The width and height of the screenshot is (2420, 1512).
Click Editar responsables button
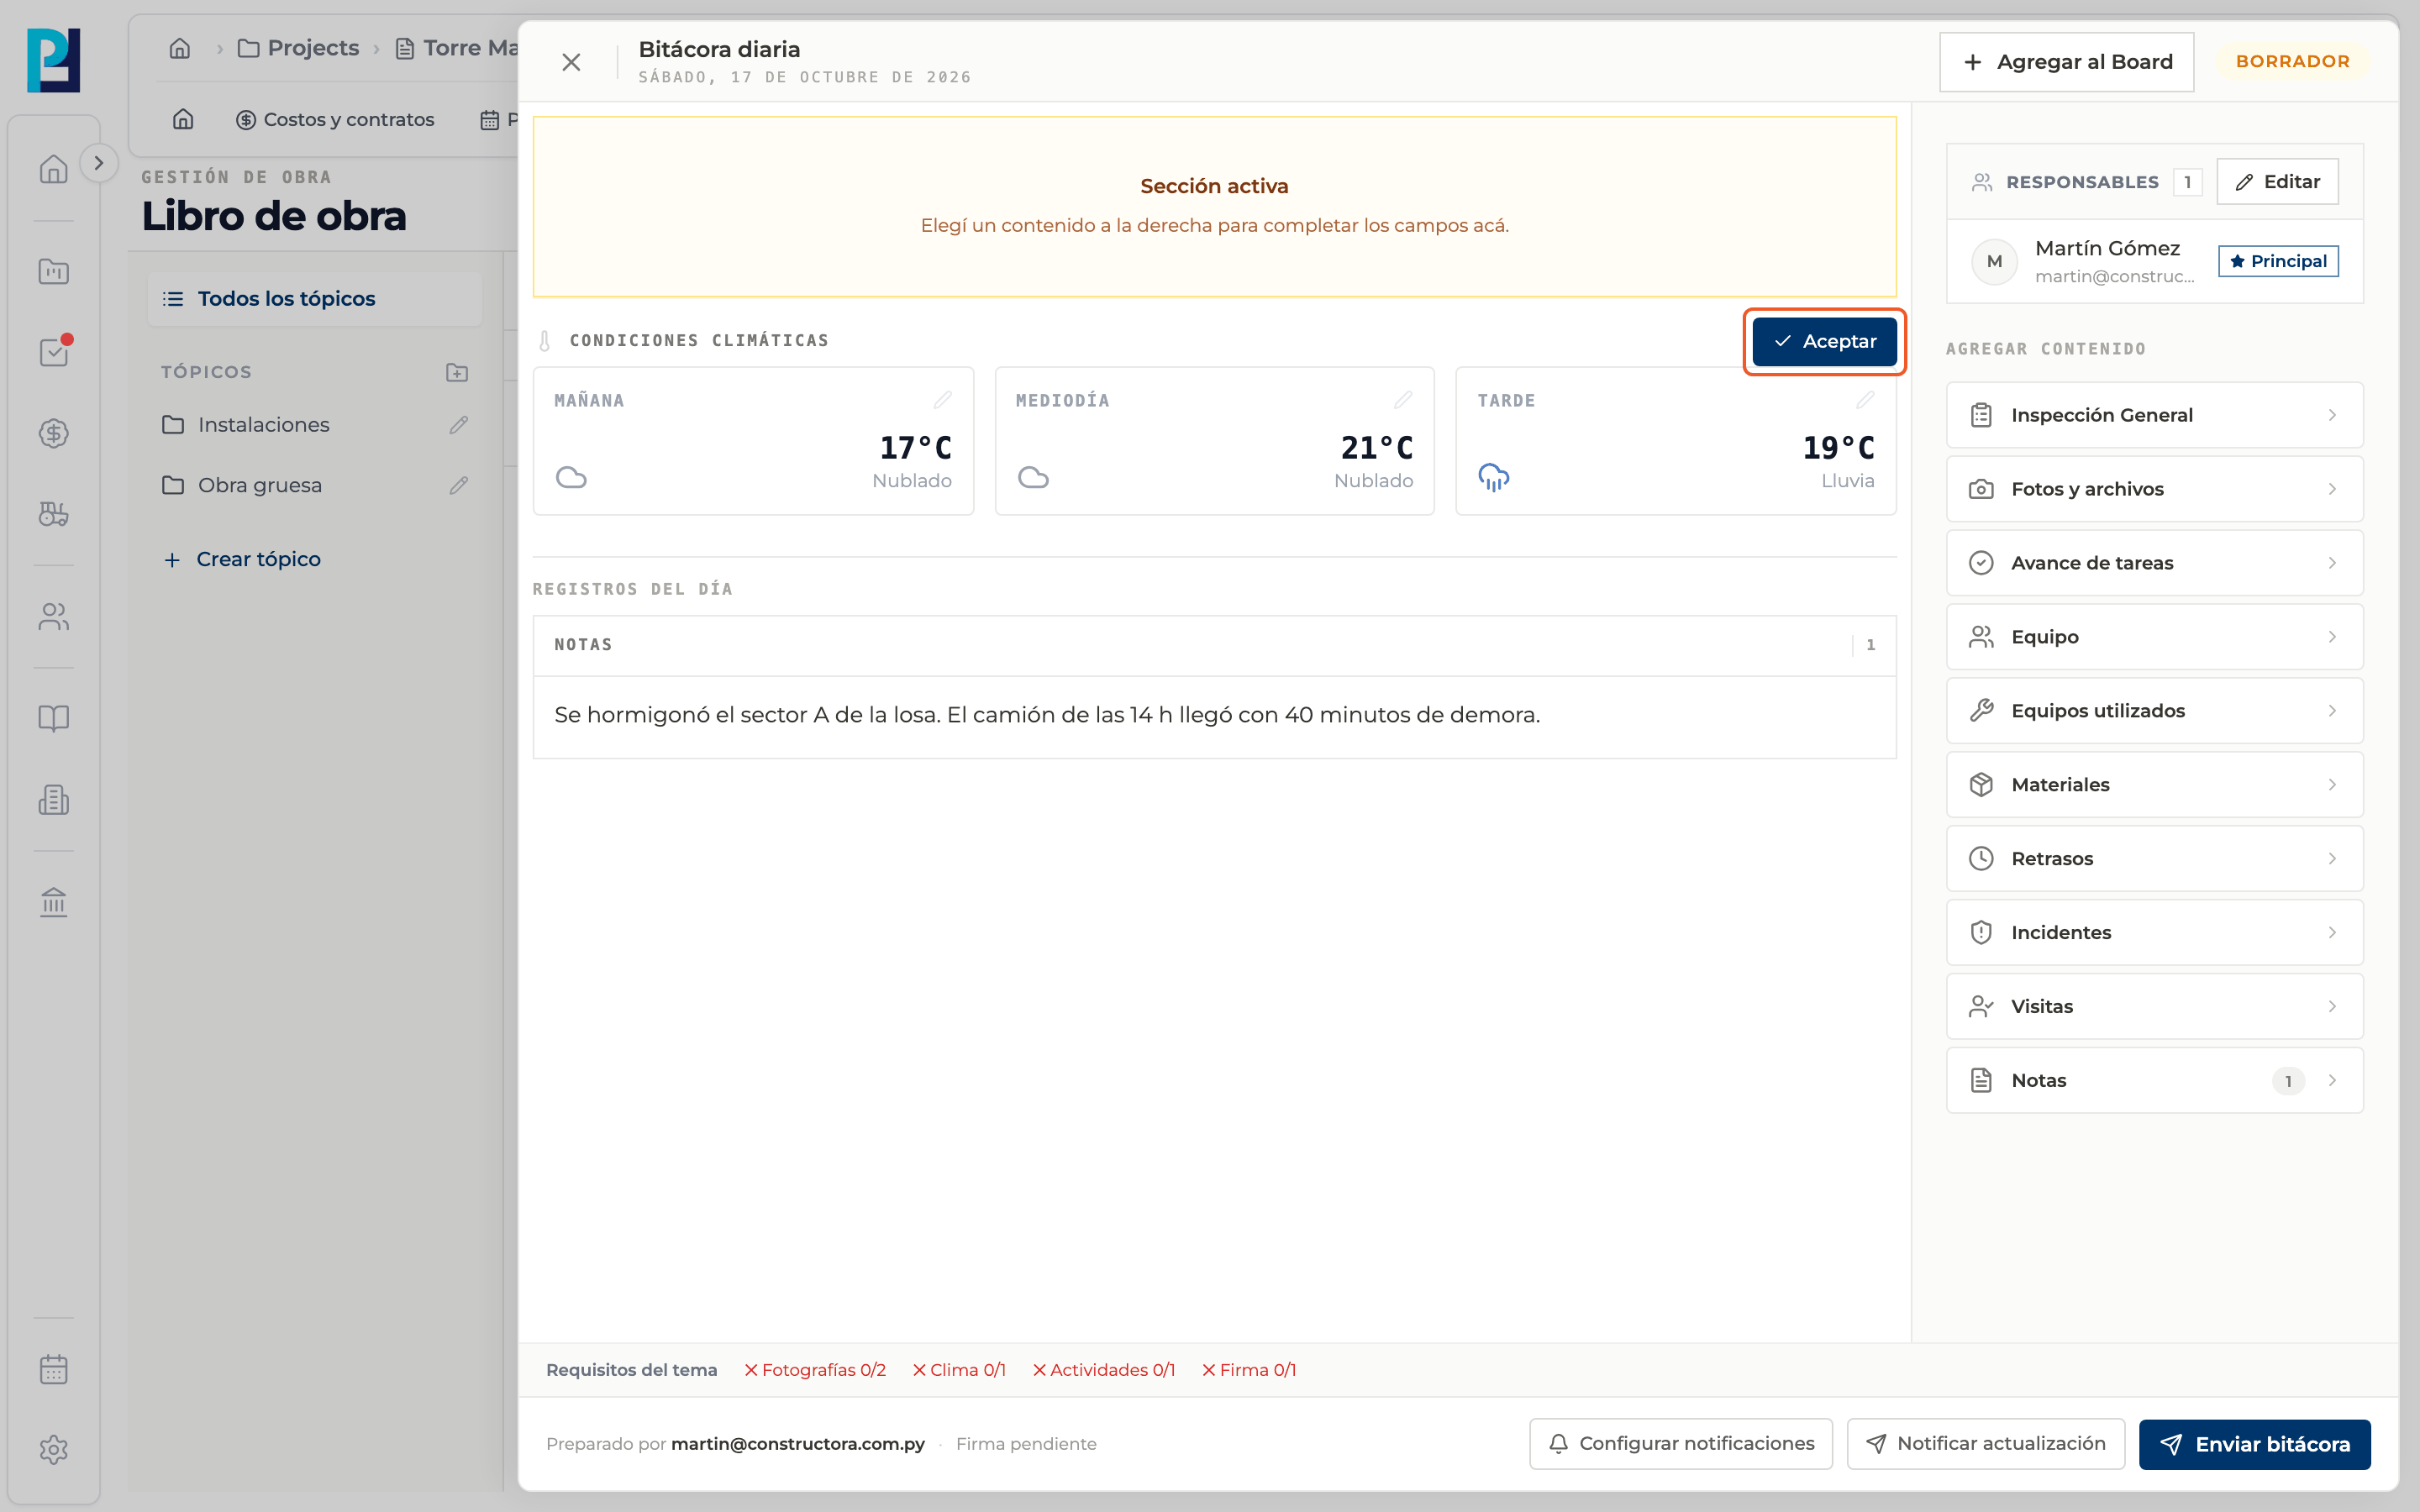(x=2277, y=182)
